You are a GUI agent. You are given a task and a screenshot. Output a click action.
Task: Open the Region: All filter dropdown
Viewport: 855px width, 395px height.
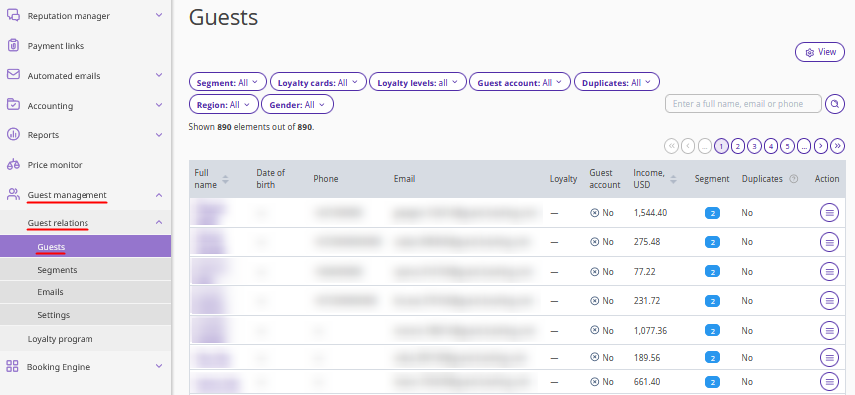pos(224,104)
